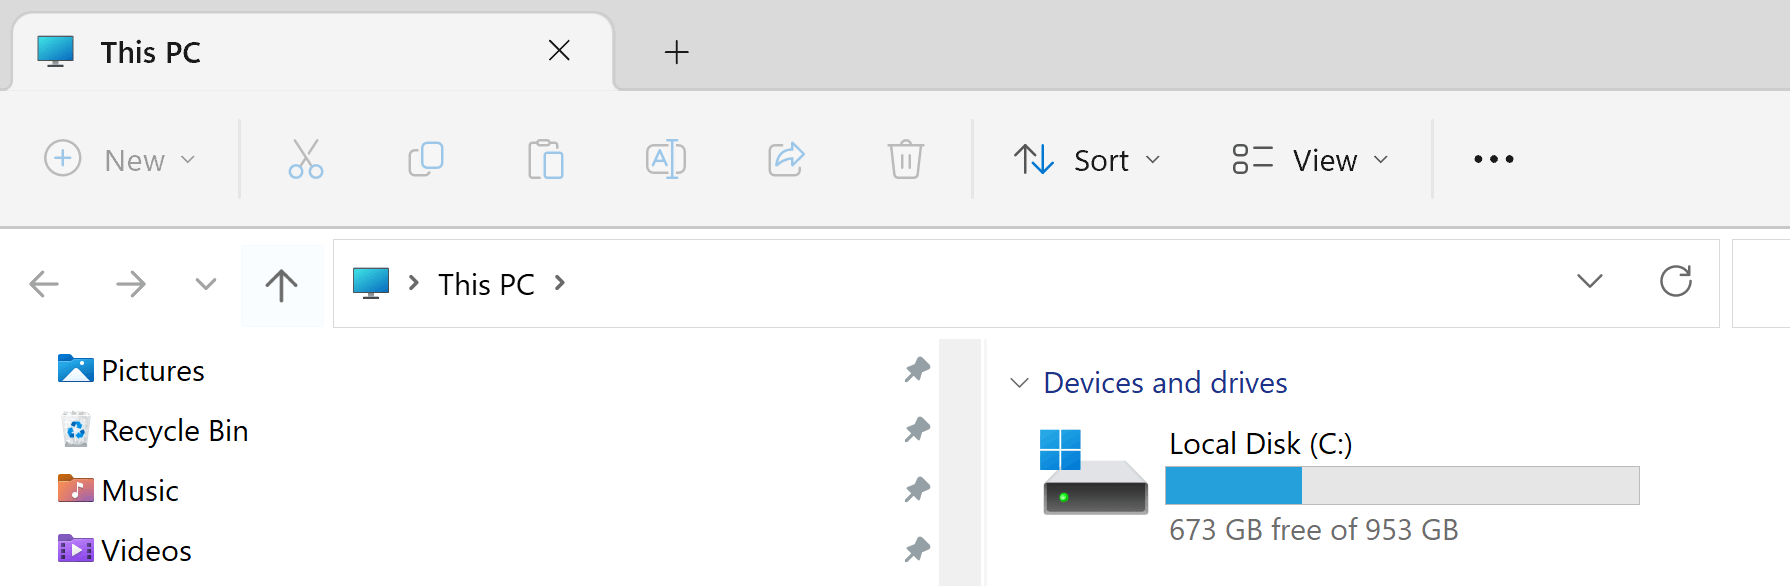
Task: Go back with the left arrow
Action: click(45, 284)
